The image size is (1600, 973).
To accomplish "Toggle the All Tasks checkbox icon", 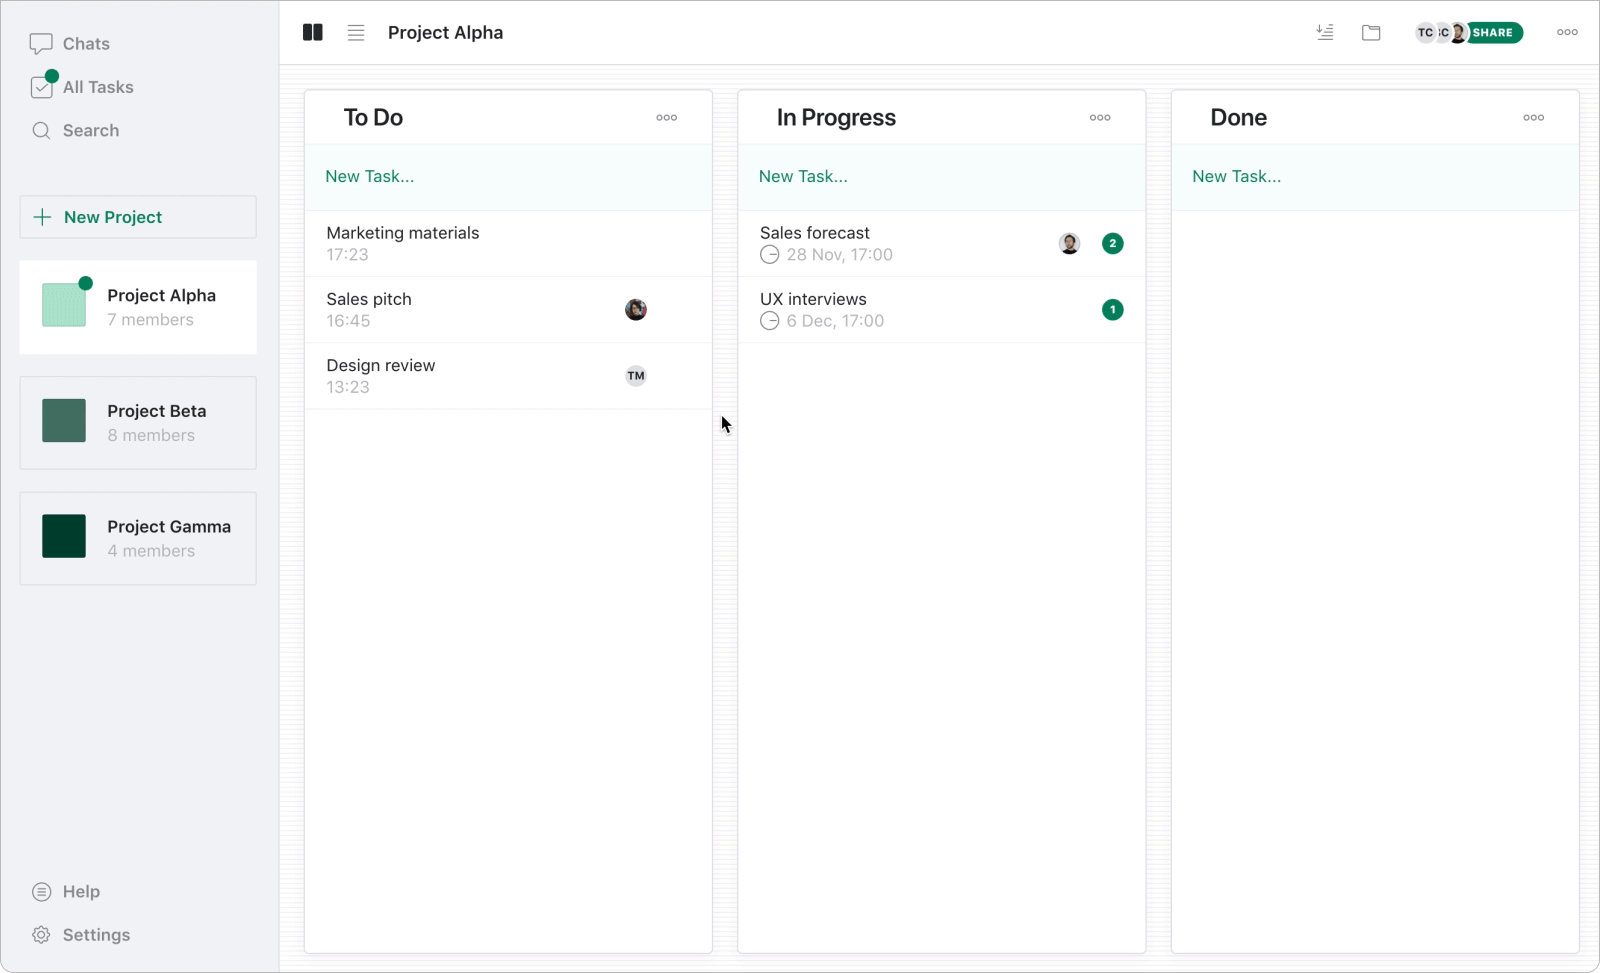I will pos(42,88).
